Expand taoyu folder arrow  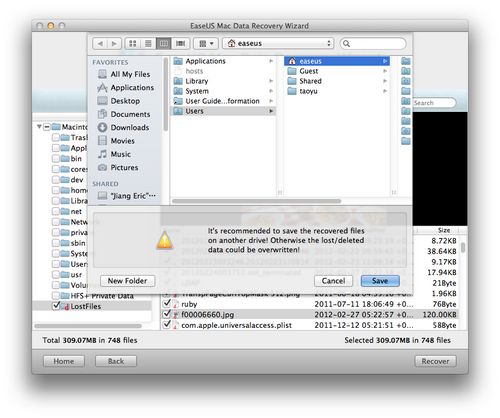coord(385,91)
